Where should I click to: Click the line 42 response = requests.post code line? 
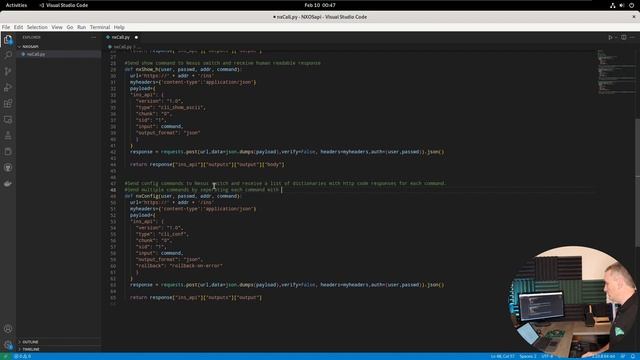[287, 152]
